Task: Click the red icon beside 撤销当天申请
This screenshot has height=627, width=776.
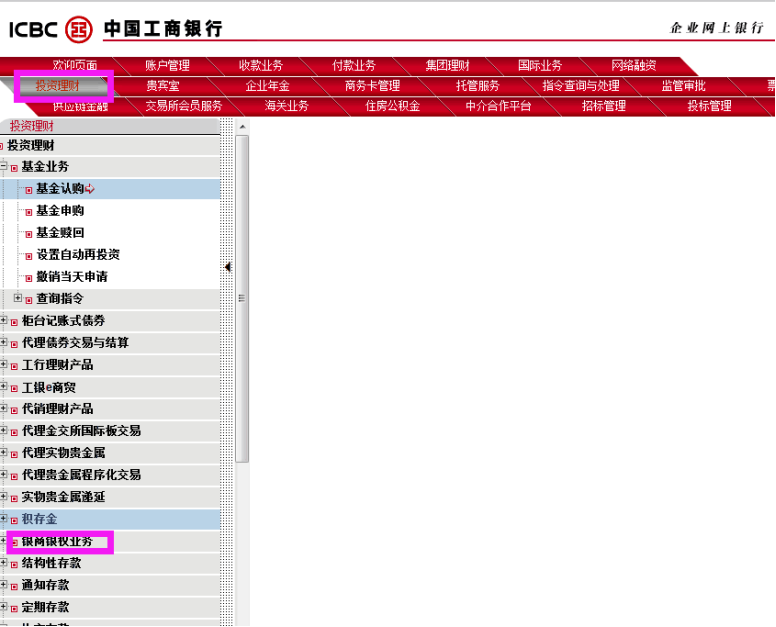Action: tap(29, 278)
